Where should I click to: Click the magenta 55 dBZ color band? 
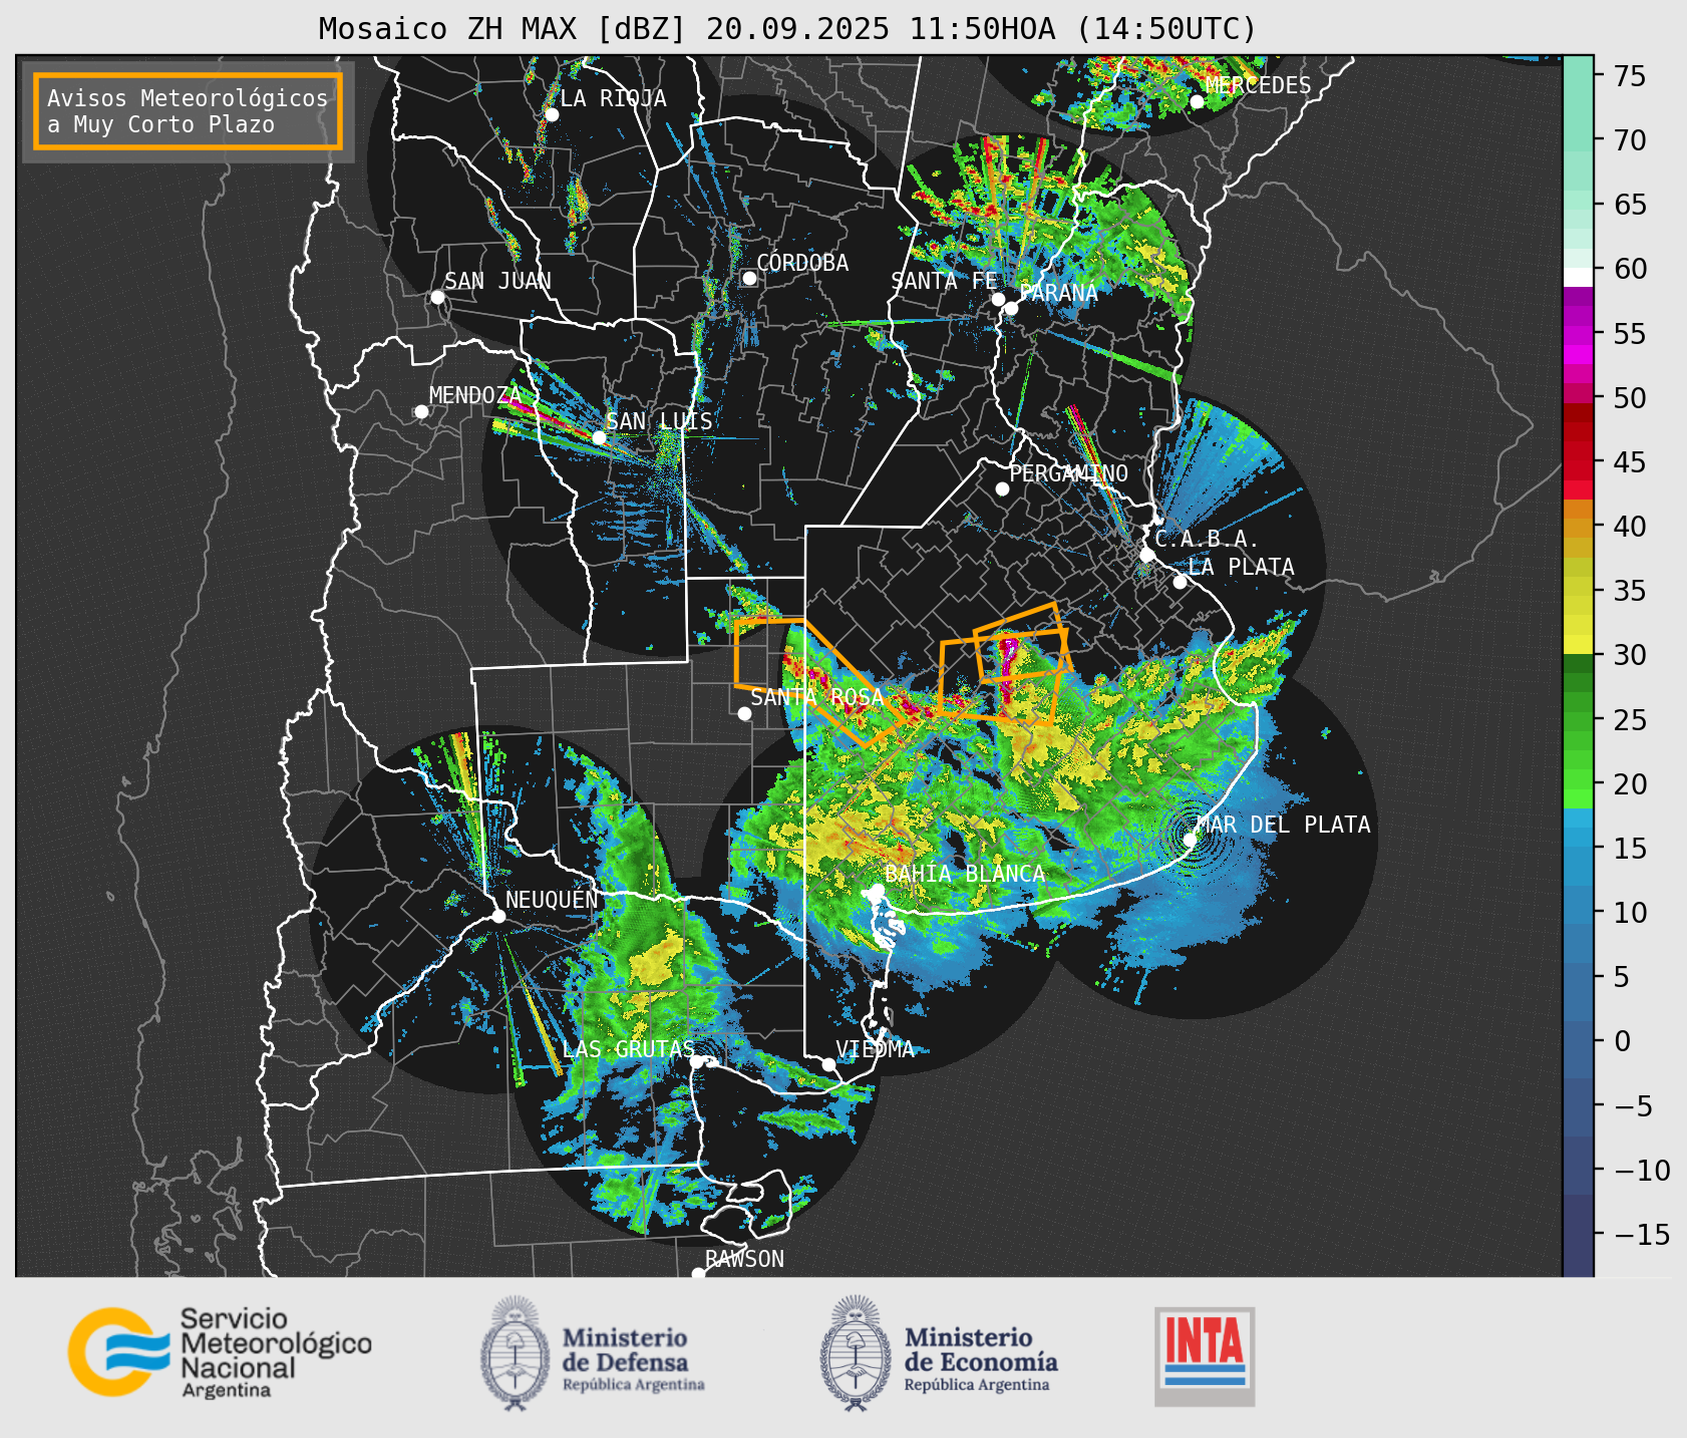tap(1578, 334)
